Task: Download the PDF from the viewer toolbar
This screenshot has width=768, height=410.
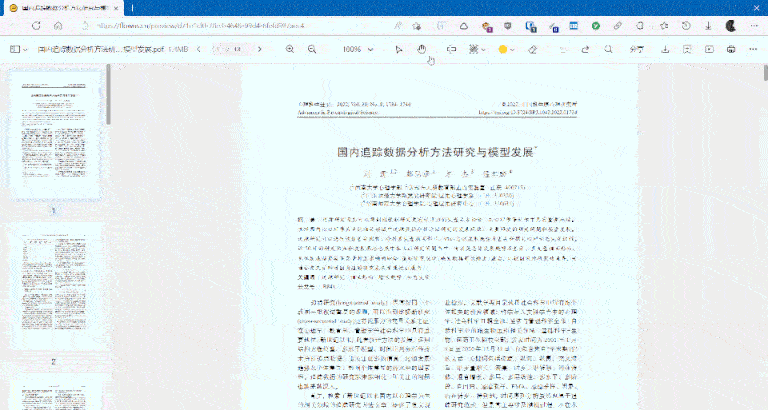Action: tap(665, 49)
